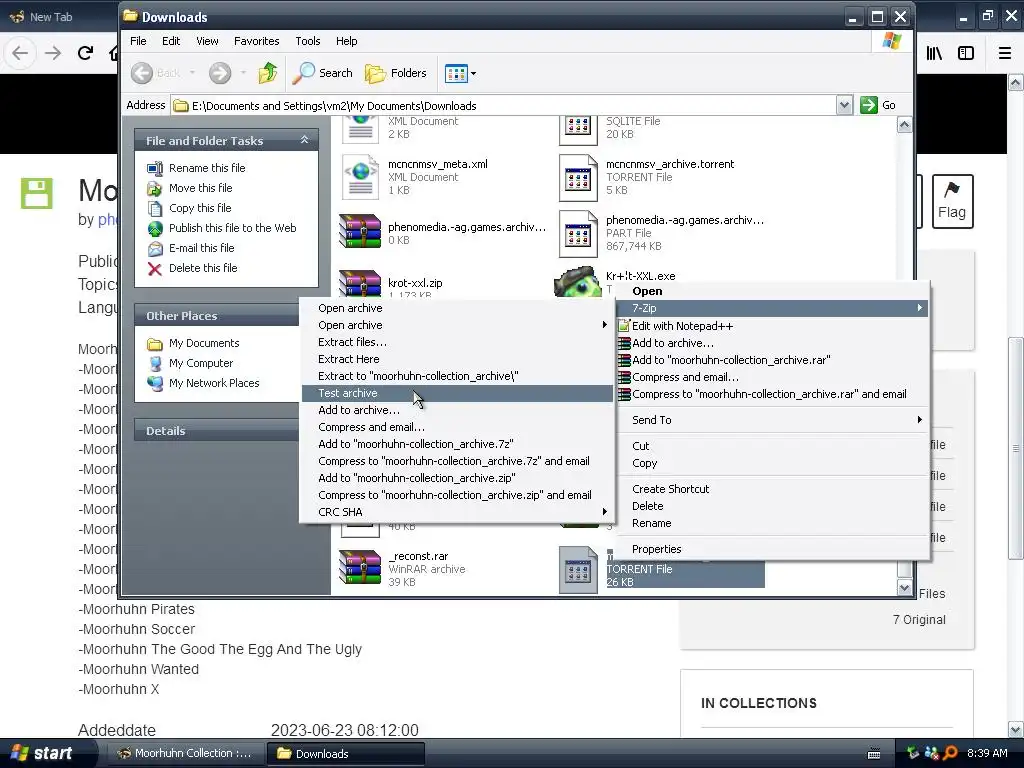Open the Tools menu
Screen dimensions: 1024x768
[308, 41]
